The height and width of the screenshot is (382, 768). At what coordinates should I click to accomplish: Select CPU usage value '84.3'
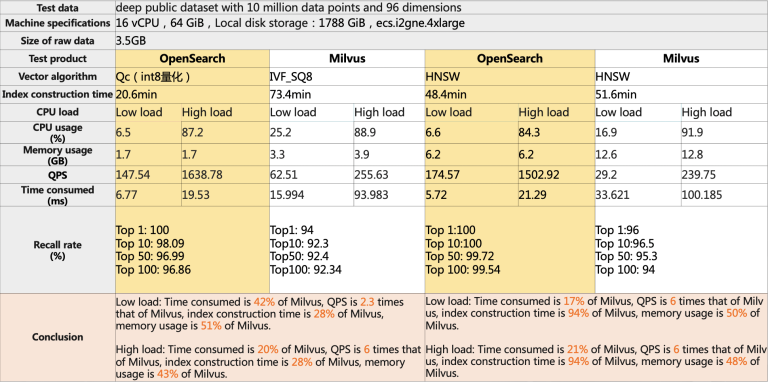[530, 133]
